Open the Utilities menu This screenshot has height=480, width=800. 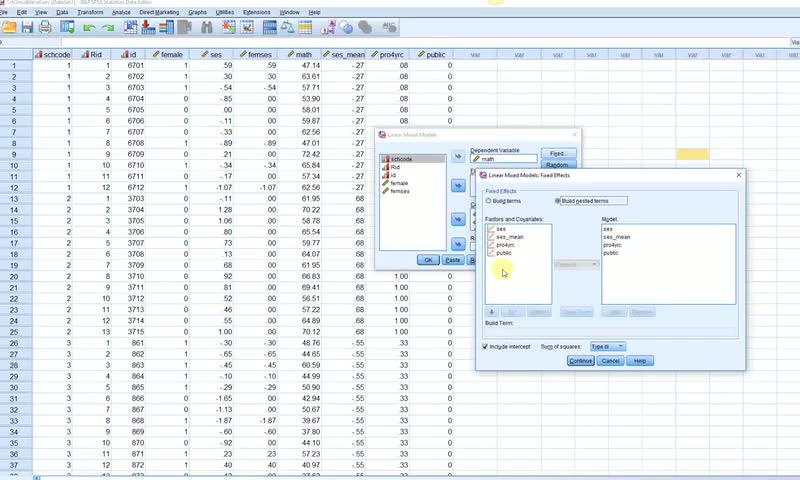[x=225, y=12]
